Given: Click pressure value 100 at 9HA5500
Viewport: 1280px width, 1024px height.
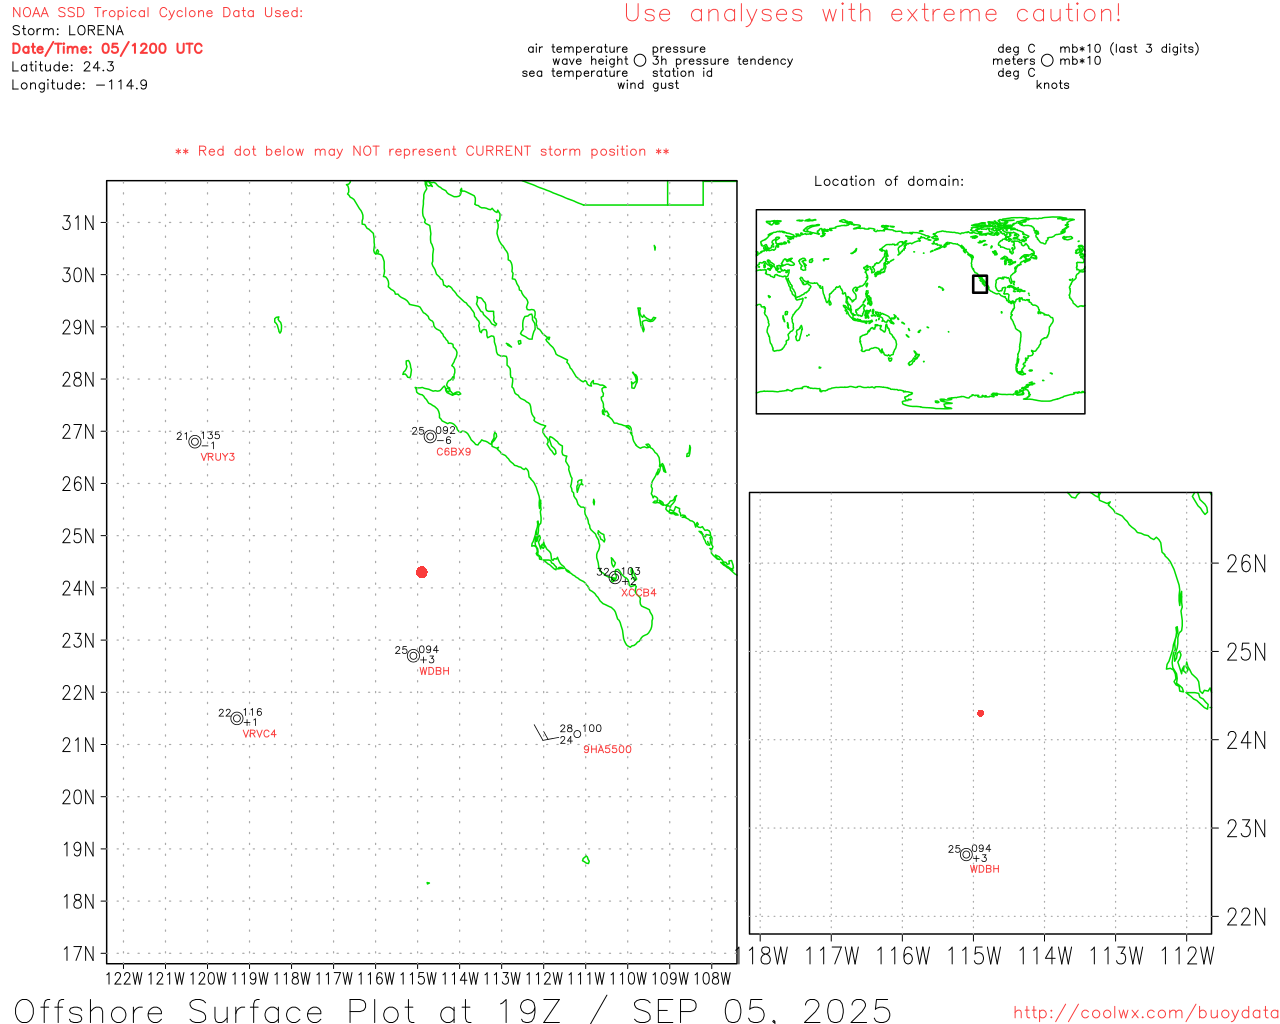Looking at the screenshot, I should click(592, 729).
